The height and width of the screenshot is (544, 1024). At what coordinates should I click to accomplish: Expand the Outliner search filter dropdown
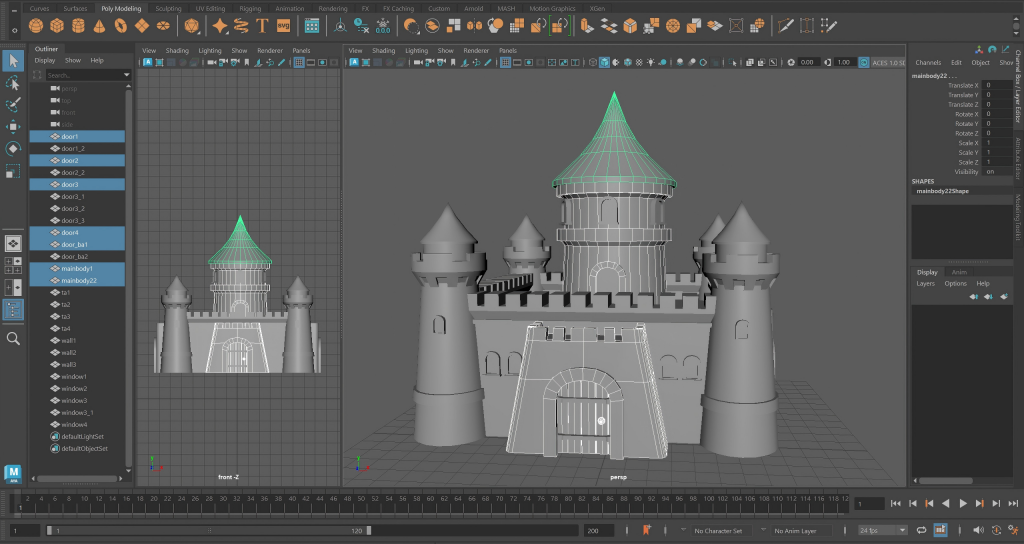pos(127,75)
